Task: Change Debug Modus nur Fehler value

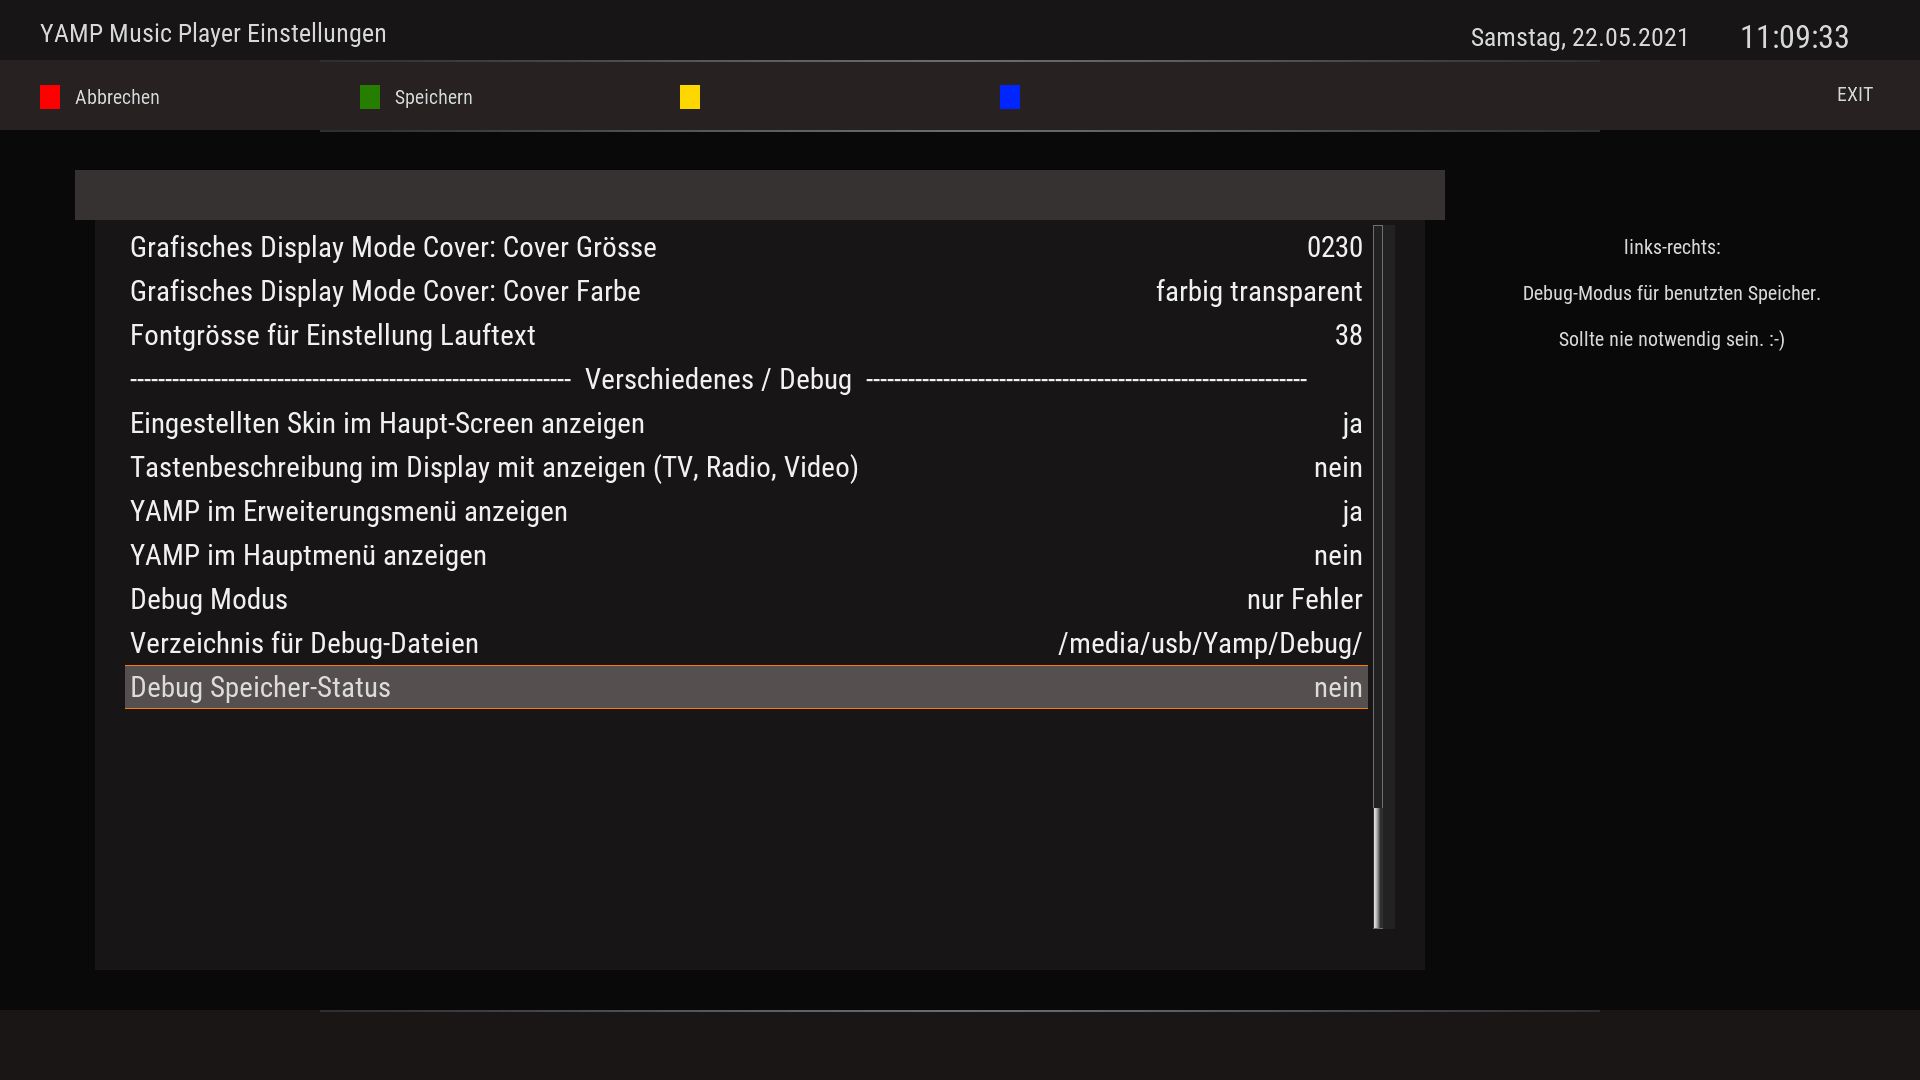Action: (x=1303, y=600)
